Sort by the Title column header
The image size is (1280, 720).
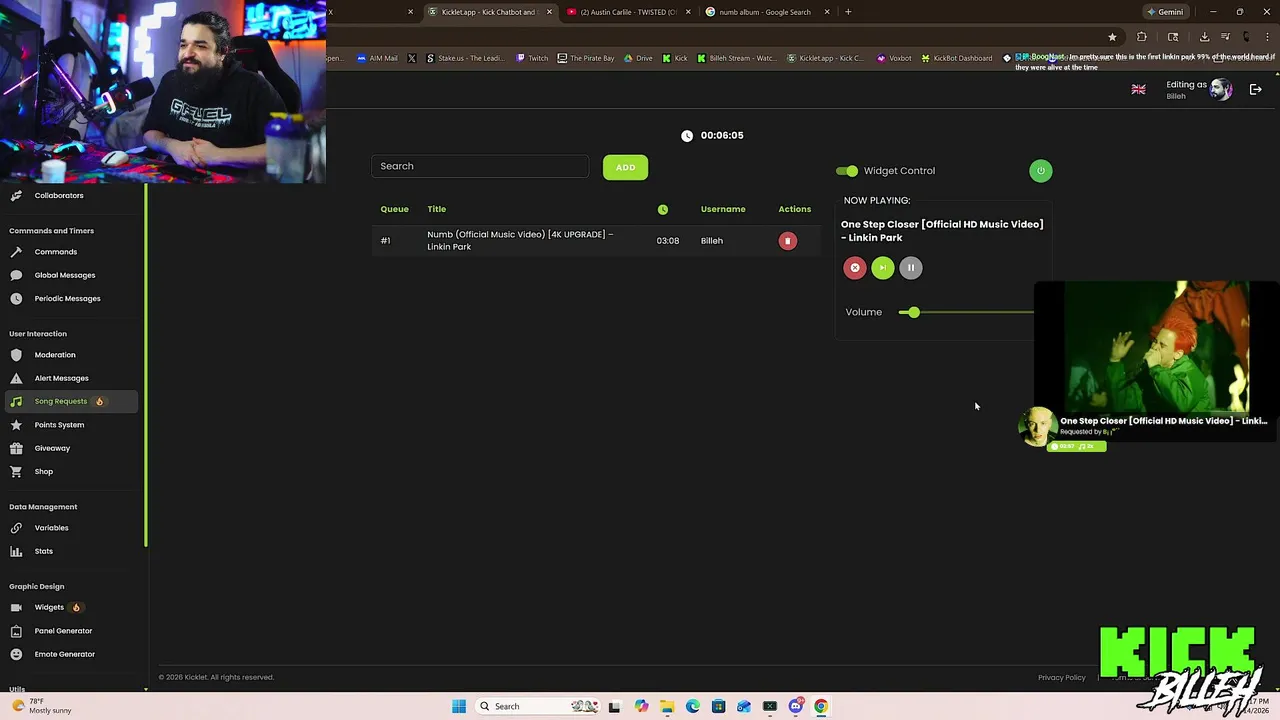point(436,209)
